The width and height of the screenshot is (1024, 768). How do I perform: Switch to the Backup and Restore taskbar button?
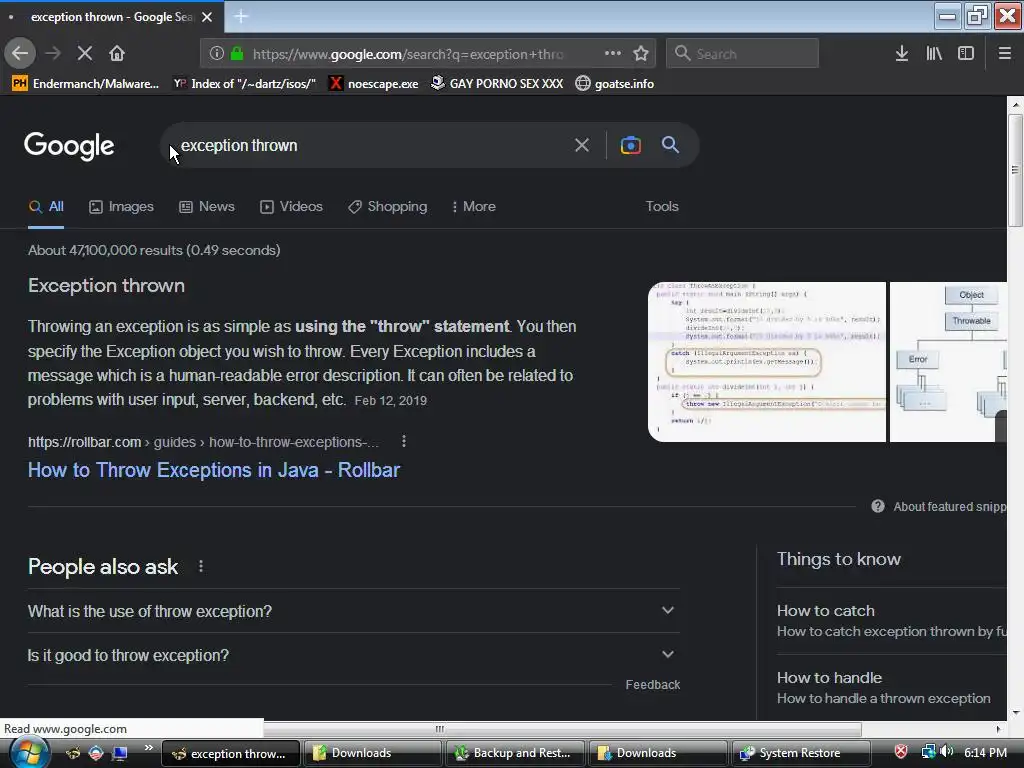(514, 753)
